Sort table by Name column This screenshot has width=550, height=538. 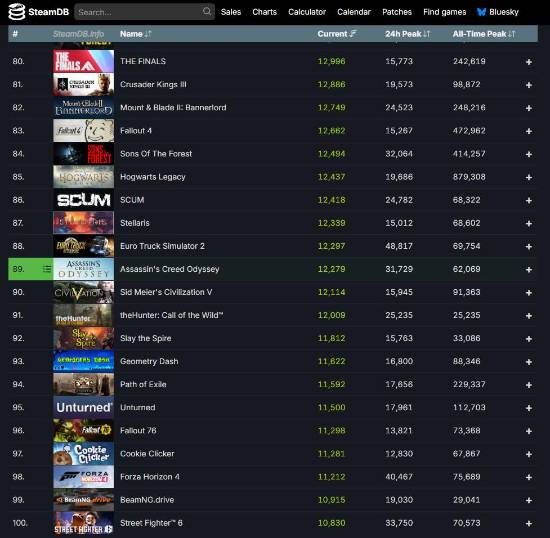pyautogui.click(x=135, y=34)
